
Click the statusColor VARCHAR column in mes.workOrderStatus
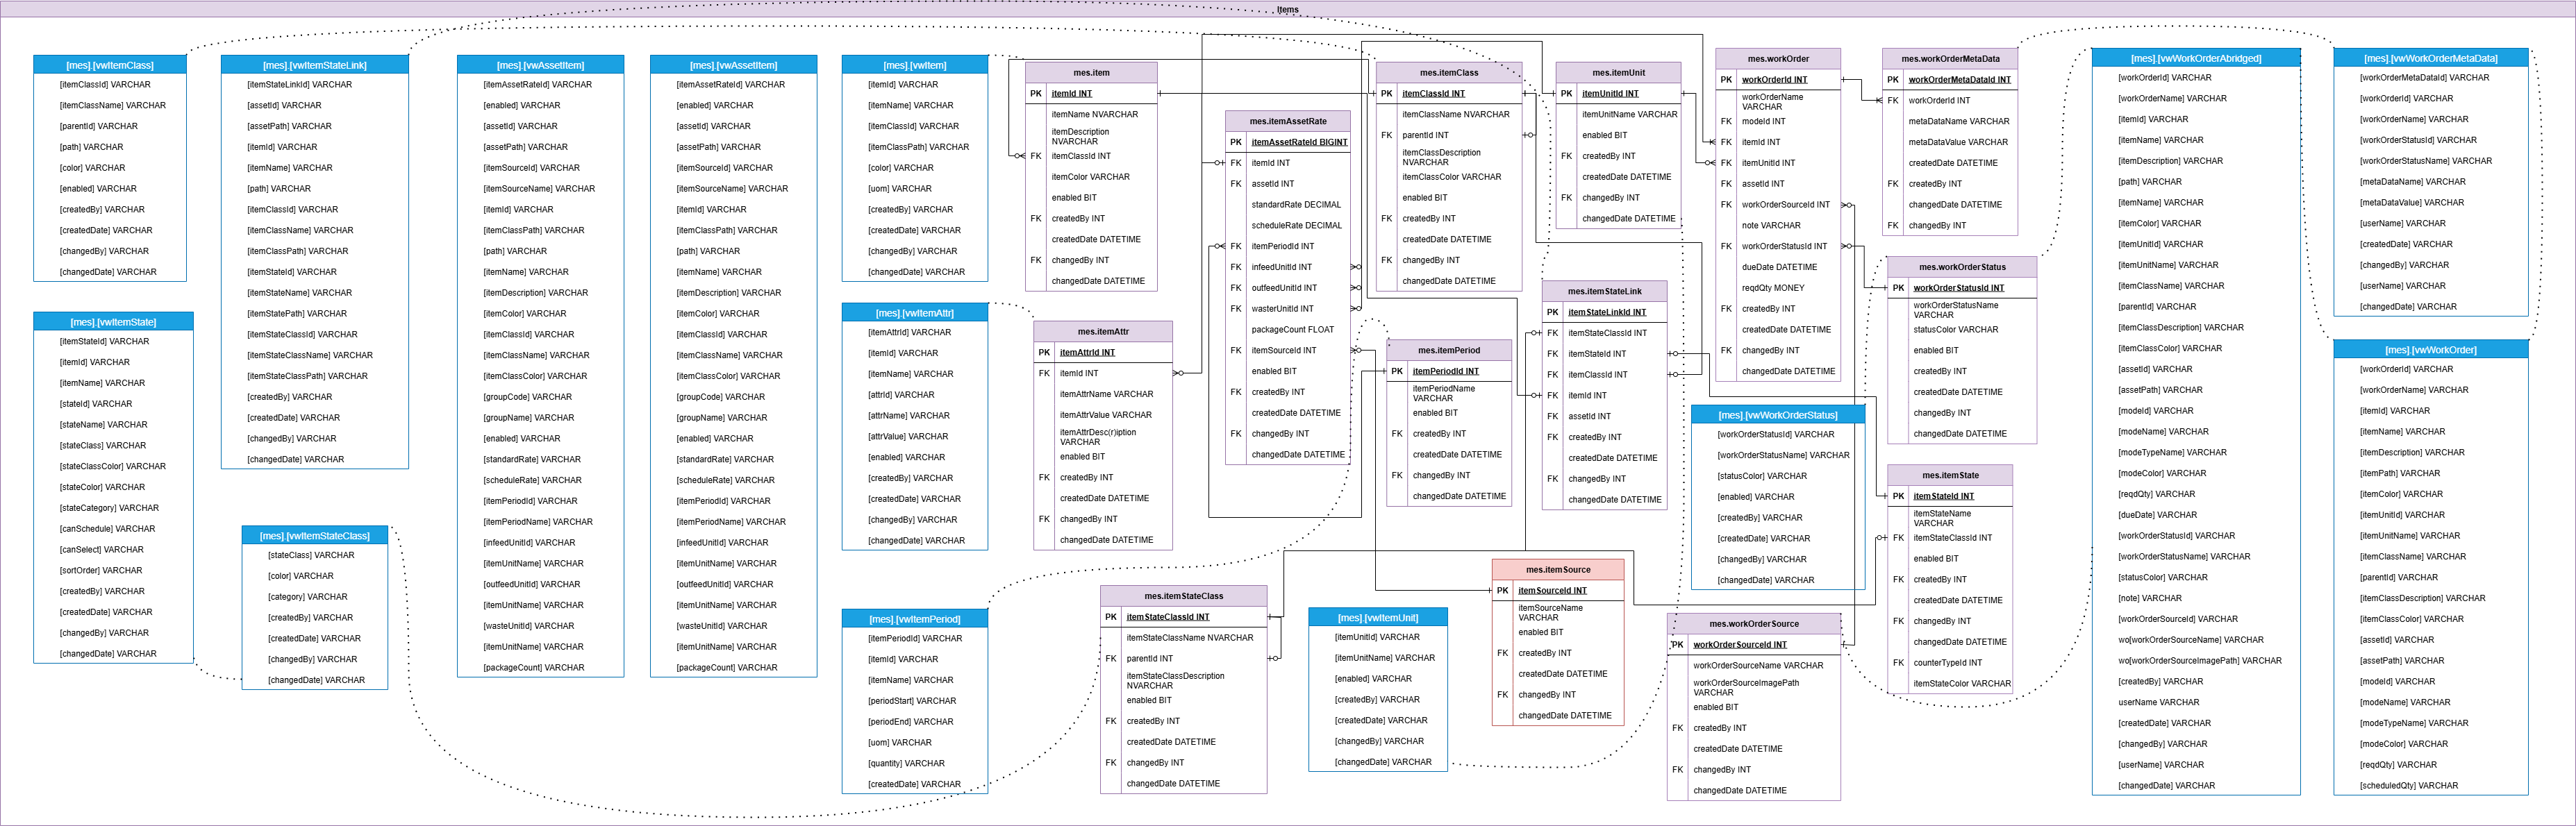click(1962, 330)
